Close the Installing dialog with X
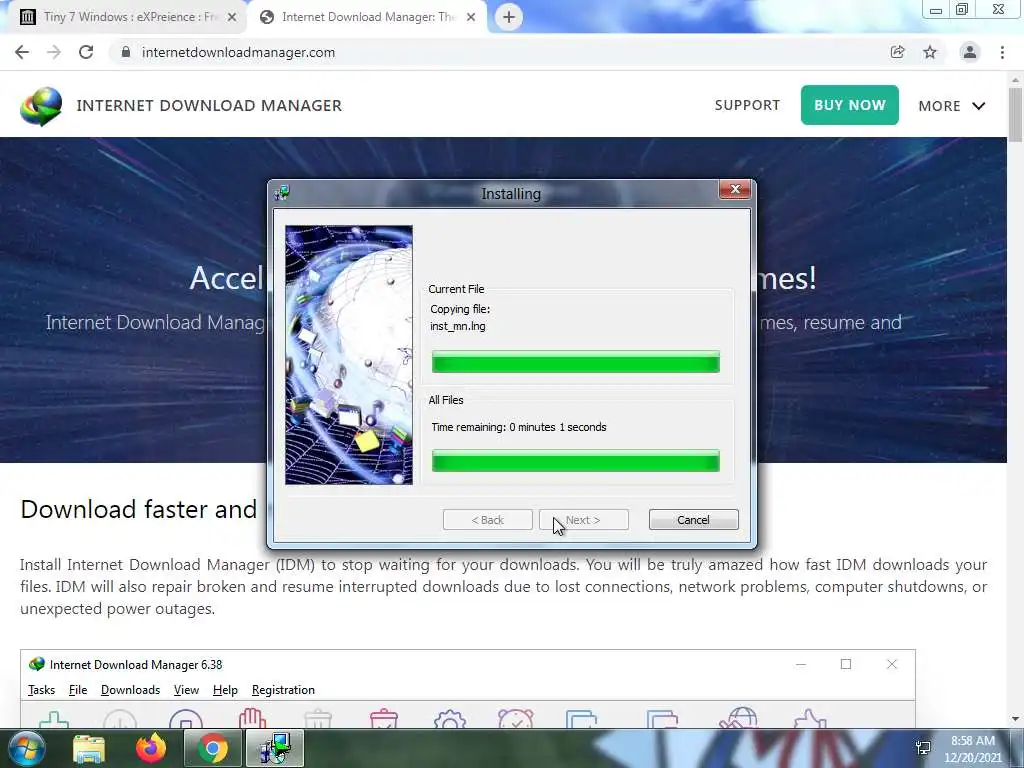The height and width of the screenshot is (768, 1024). pos(735,189)
